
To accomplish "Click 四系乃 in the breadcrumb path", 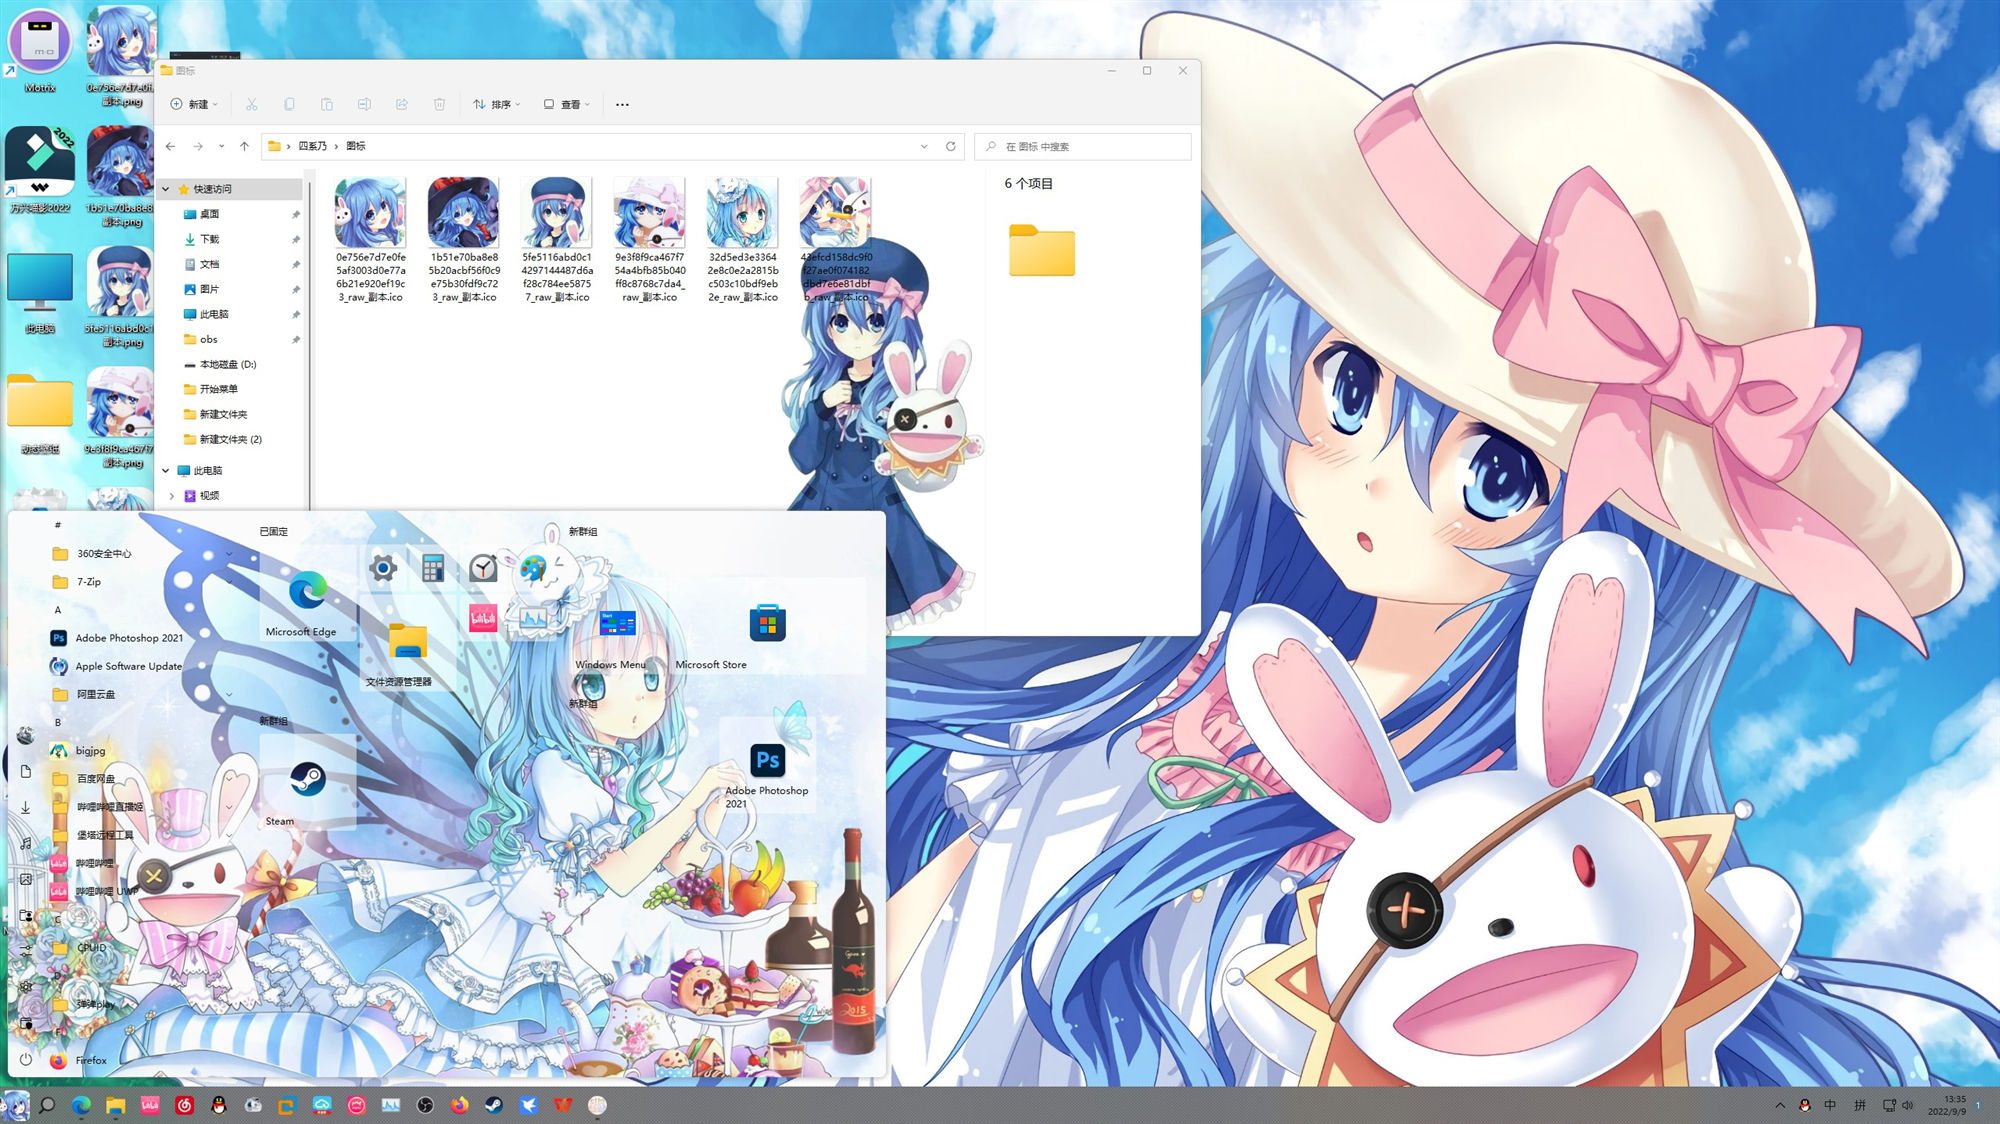I will pyautogui.click(x=312, y=146).
